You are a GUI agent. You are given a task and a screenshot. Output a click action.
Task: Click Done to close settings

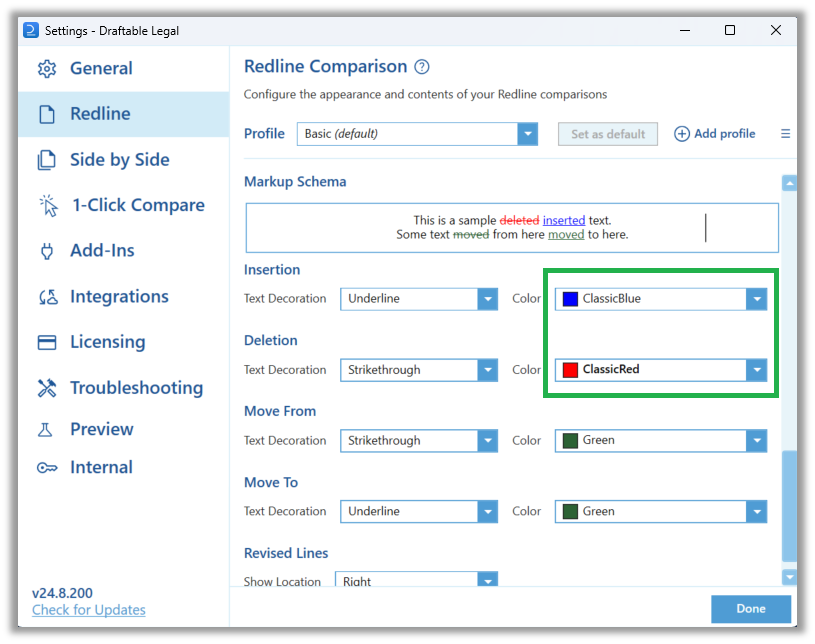(x=751, y=609)
